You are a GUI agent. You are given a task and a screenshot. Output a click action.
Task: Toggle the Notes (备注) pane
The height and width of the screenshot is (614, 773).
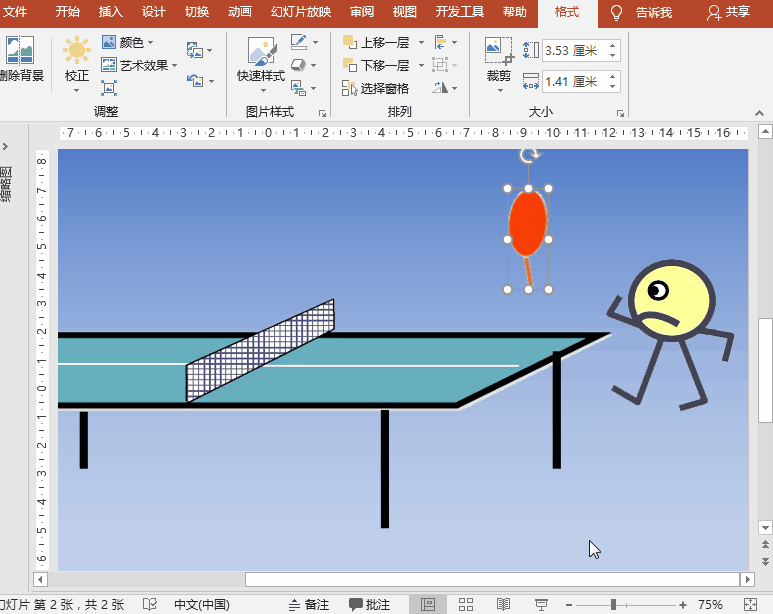point(309,605)
